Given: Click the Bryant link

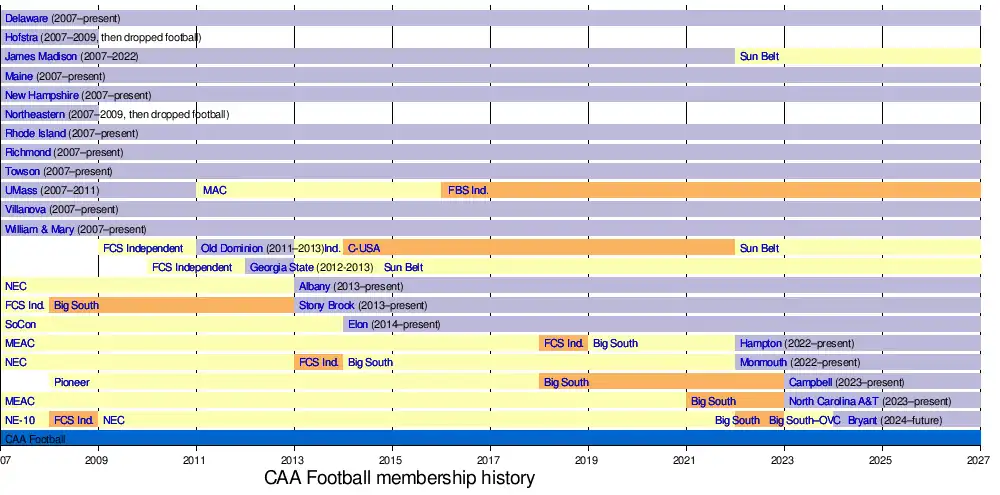Looking at the screenshot, I should [x=862, y=420].
